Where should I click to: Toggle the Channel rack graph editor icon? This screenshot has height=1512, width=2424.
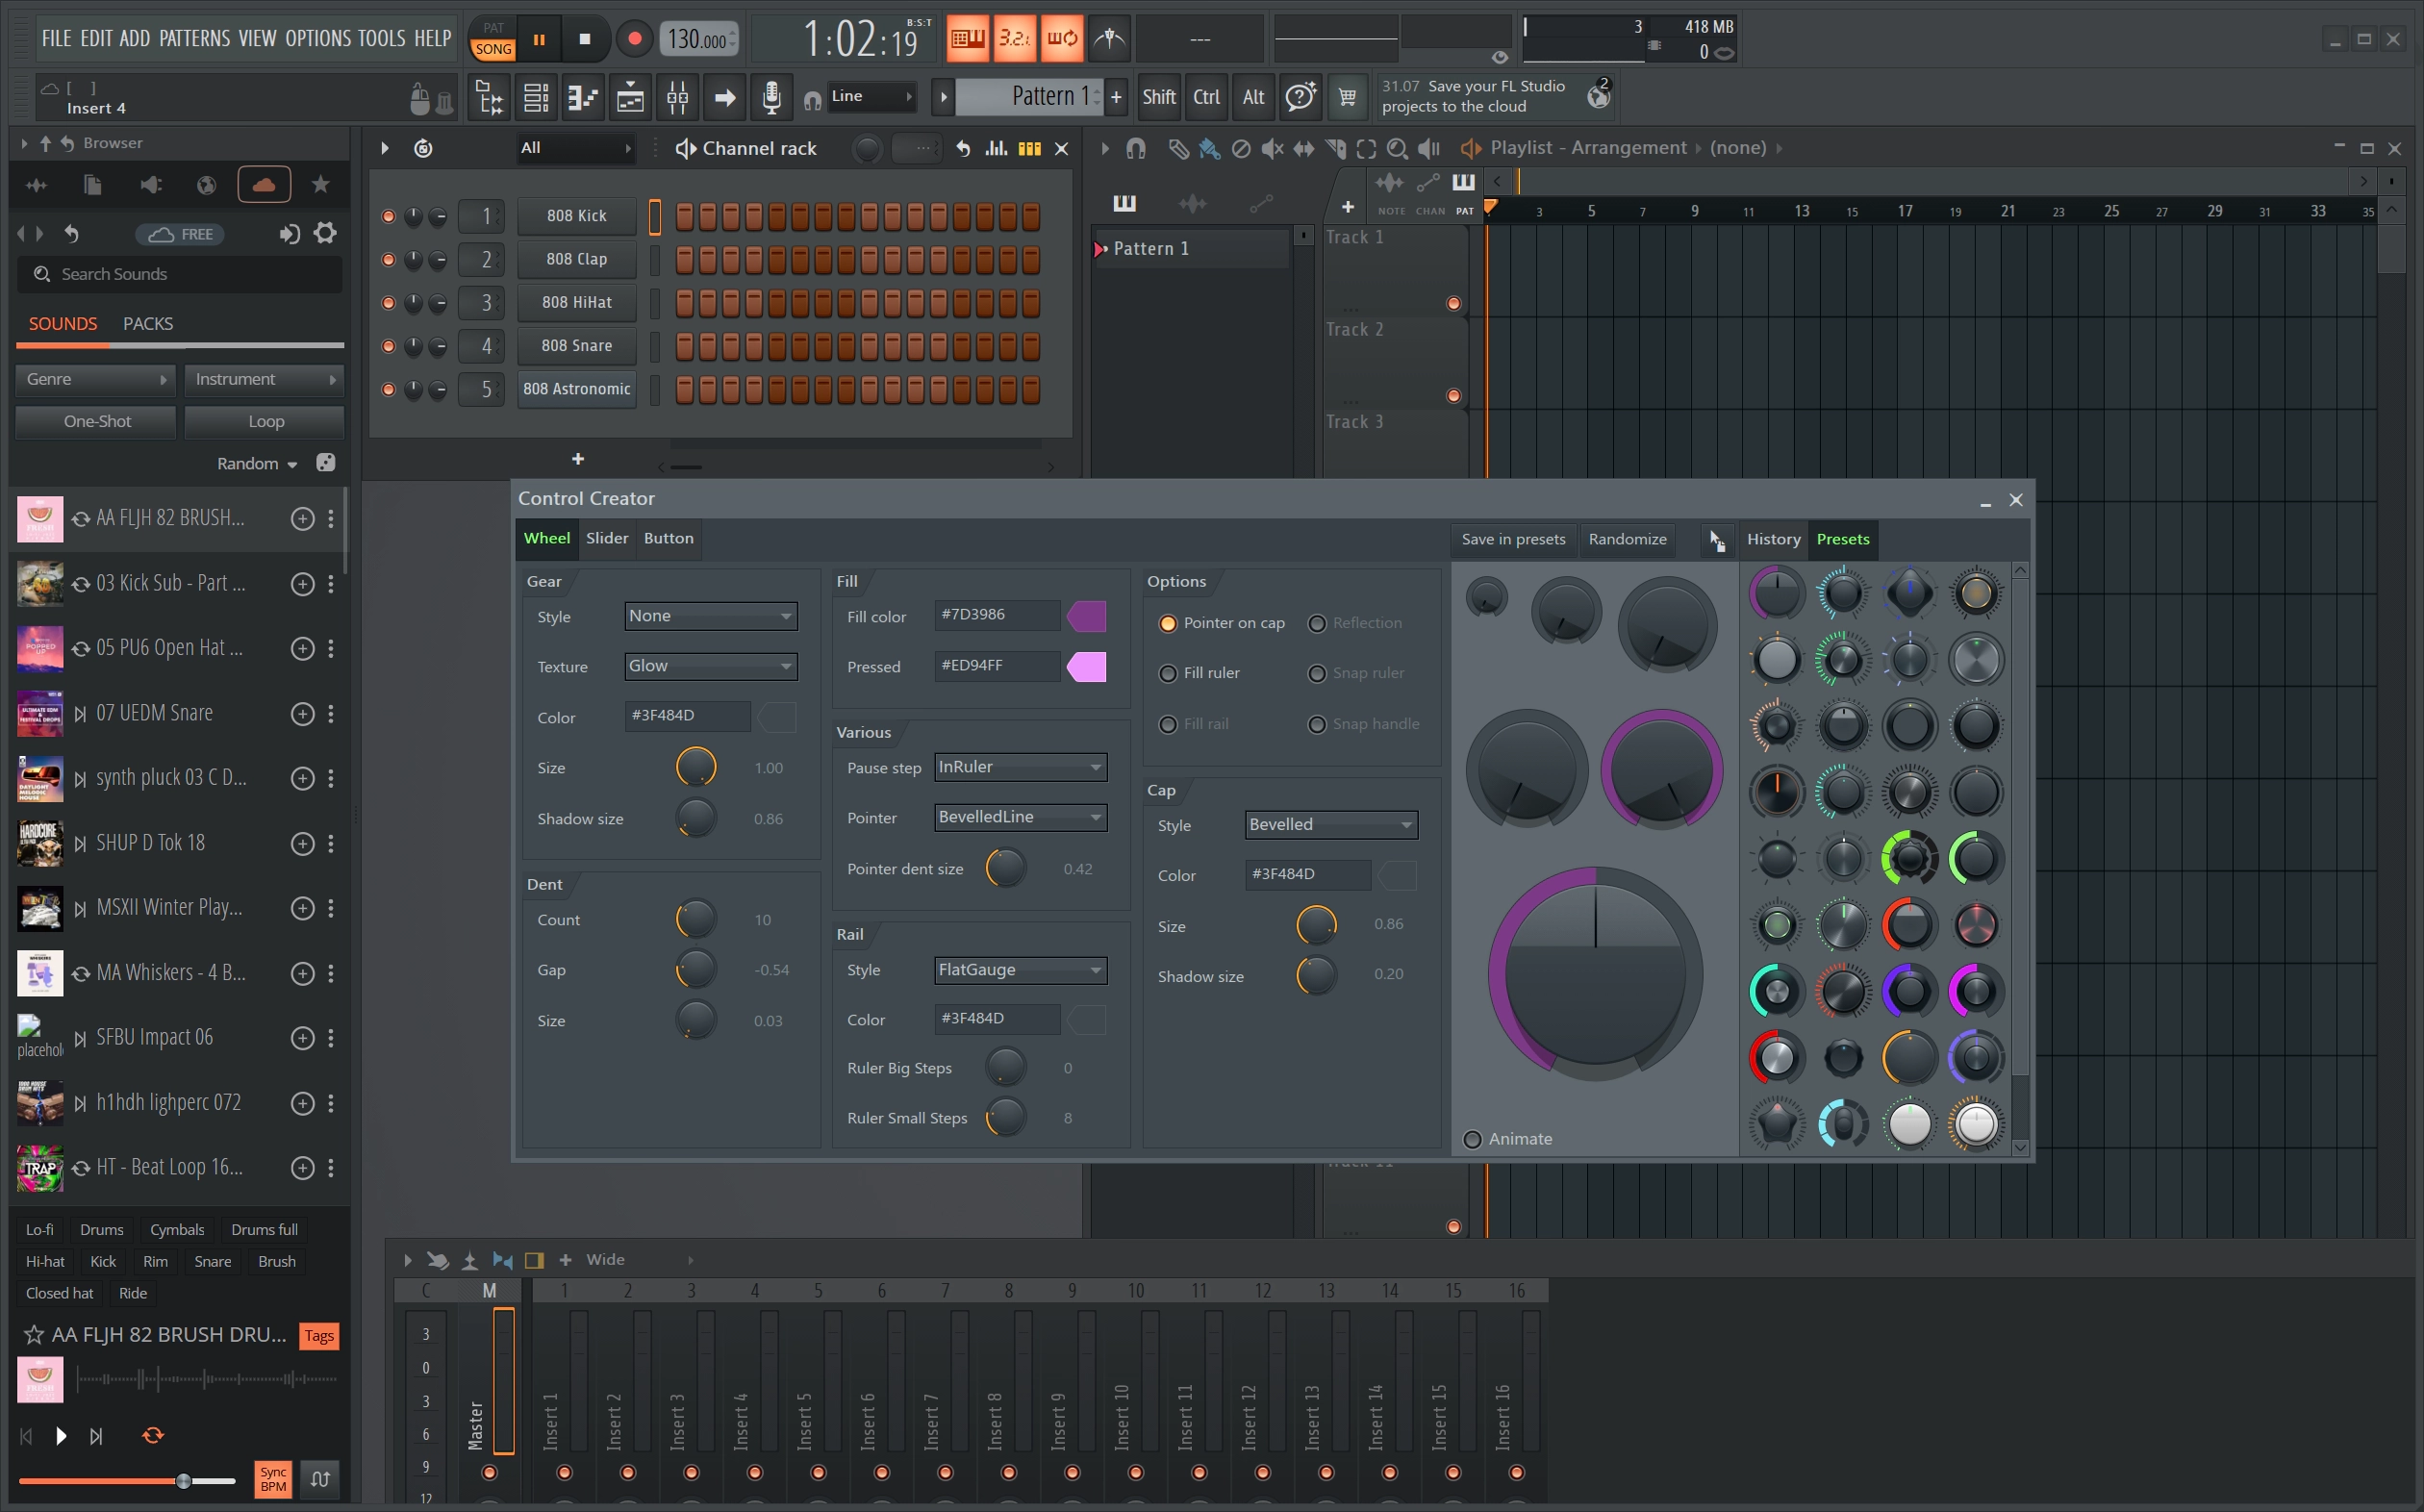pyautogui.click(x=996, y=148)
